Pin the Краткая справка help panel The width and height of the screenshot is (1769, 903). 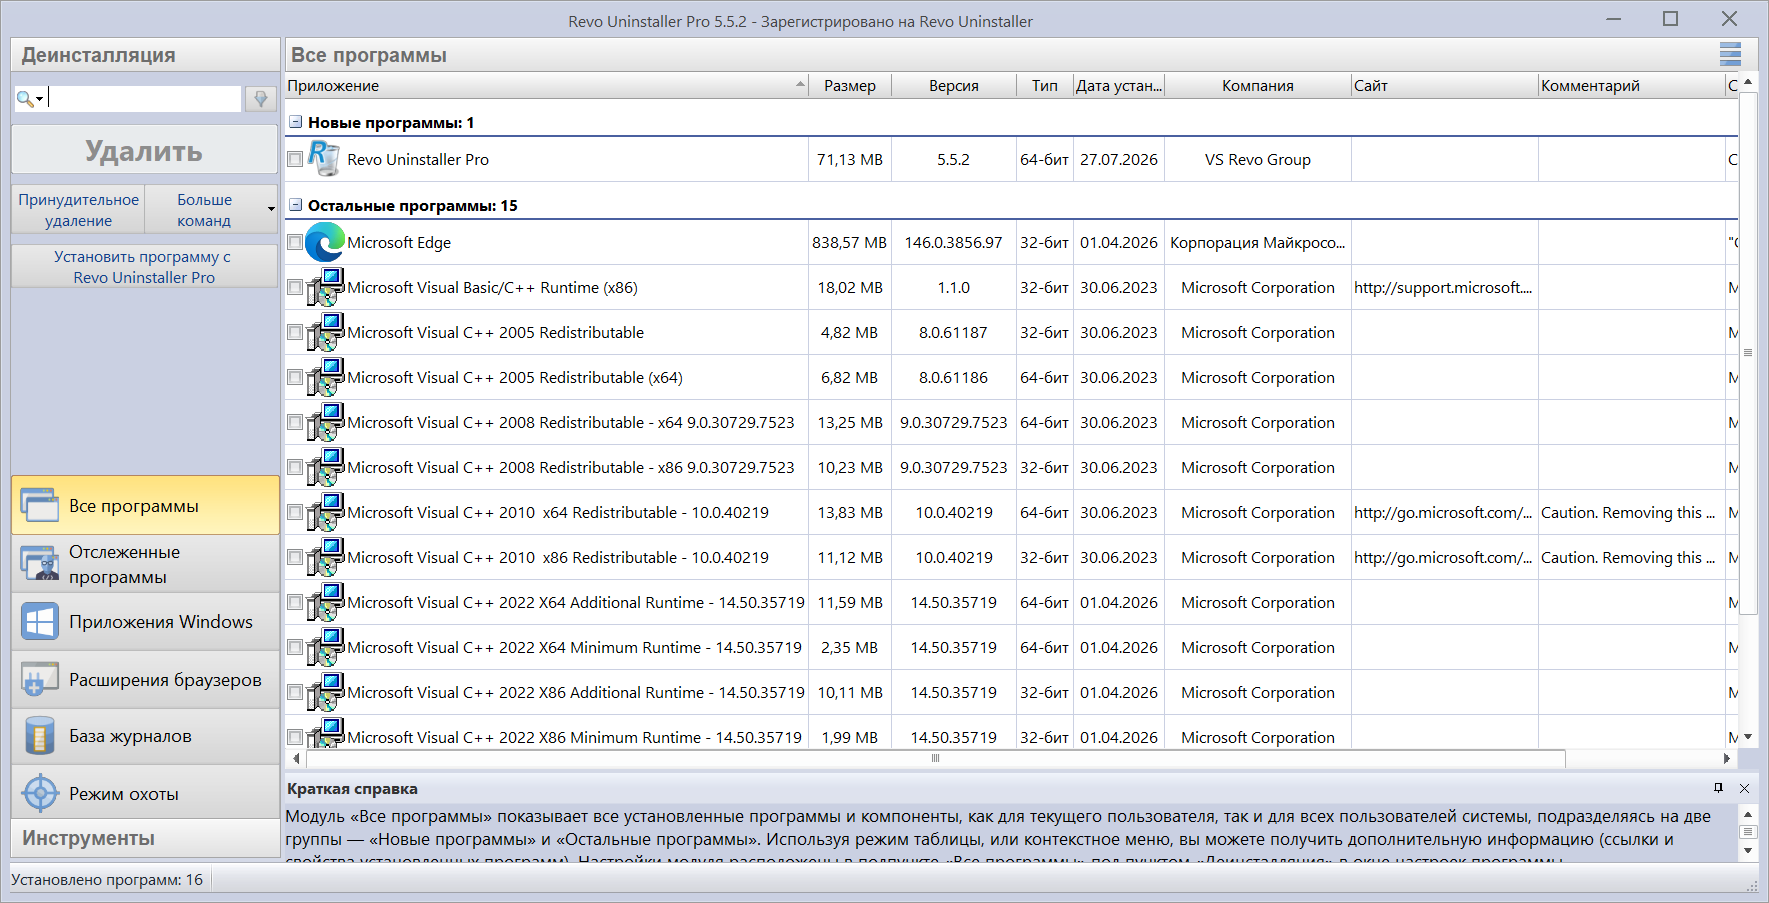click(1719, 788)
